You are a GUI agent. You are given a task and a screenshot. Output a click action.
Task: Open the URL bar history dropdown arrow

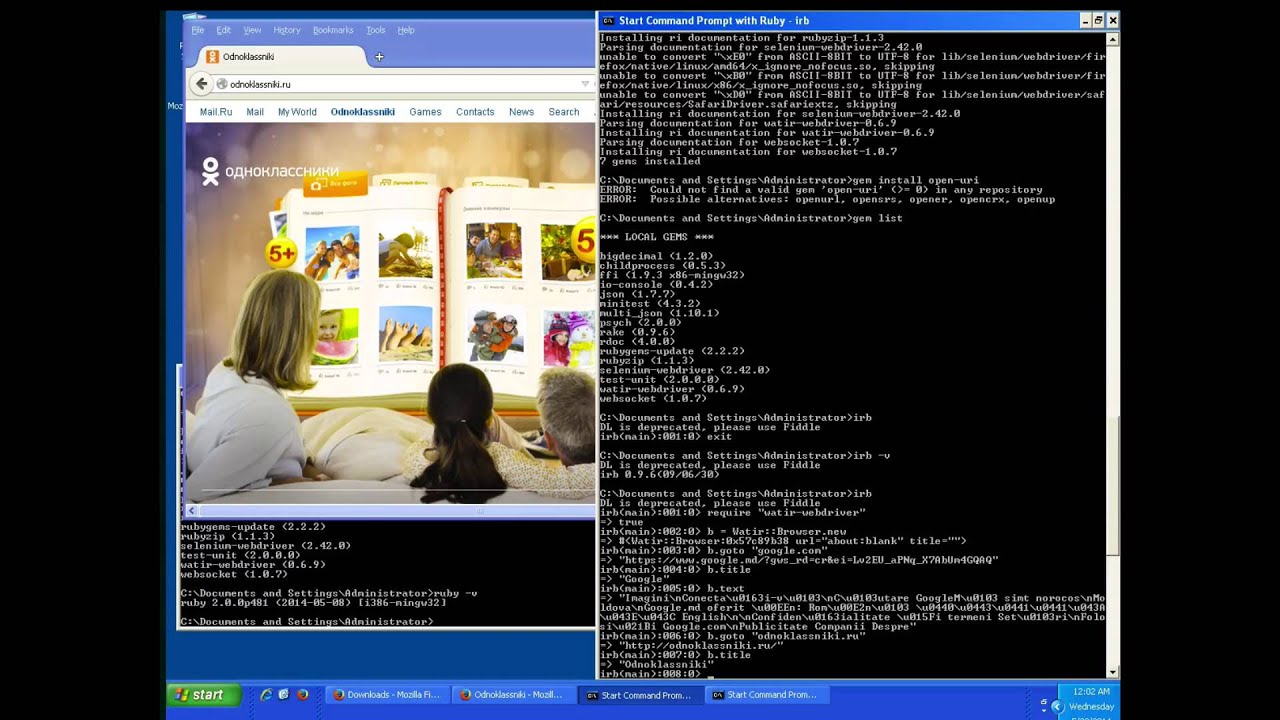point(585,84)
